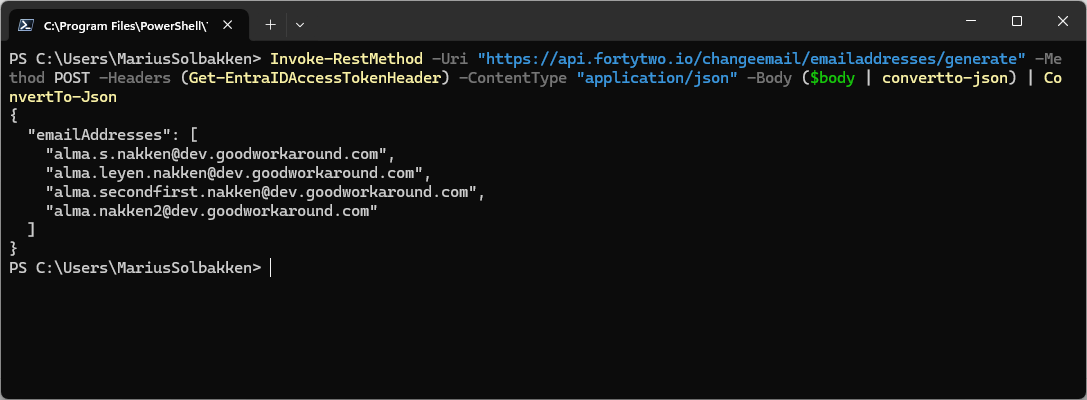Screen dimensions: 1087x400
Task: Open a new tab with the plus button
Action: click(270, 22)
